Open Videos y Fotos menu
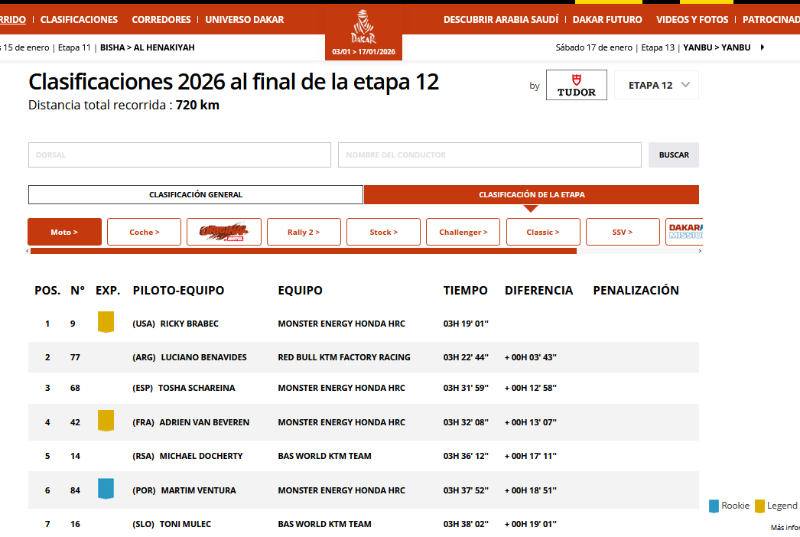 pos(692,19)
